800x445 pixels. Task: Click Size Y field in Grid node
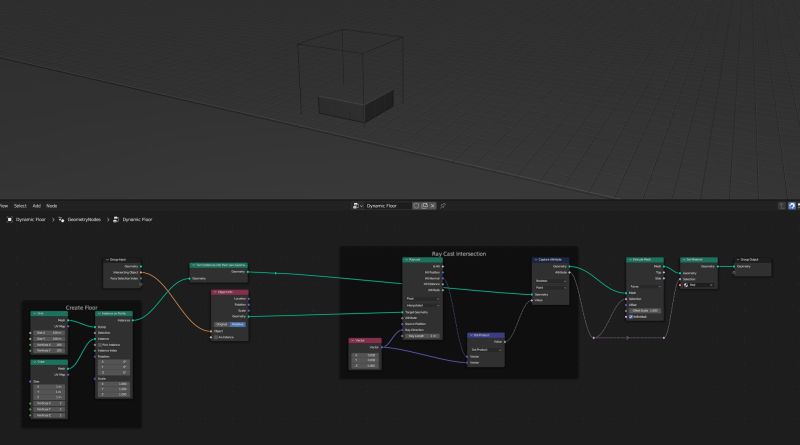click(49, 339)
